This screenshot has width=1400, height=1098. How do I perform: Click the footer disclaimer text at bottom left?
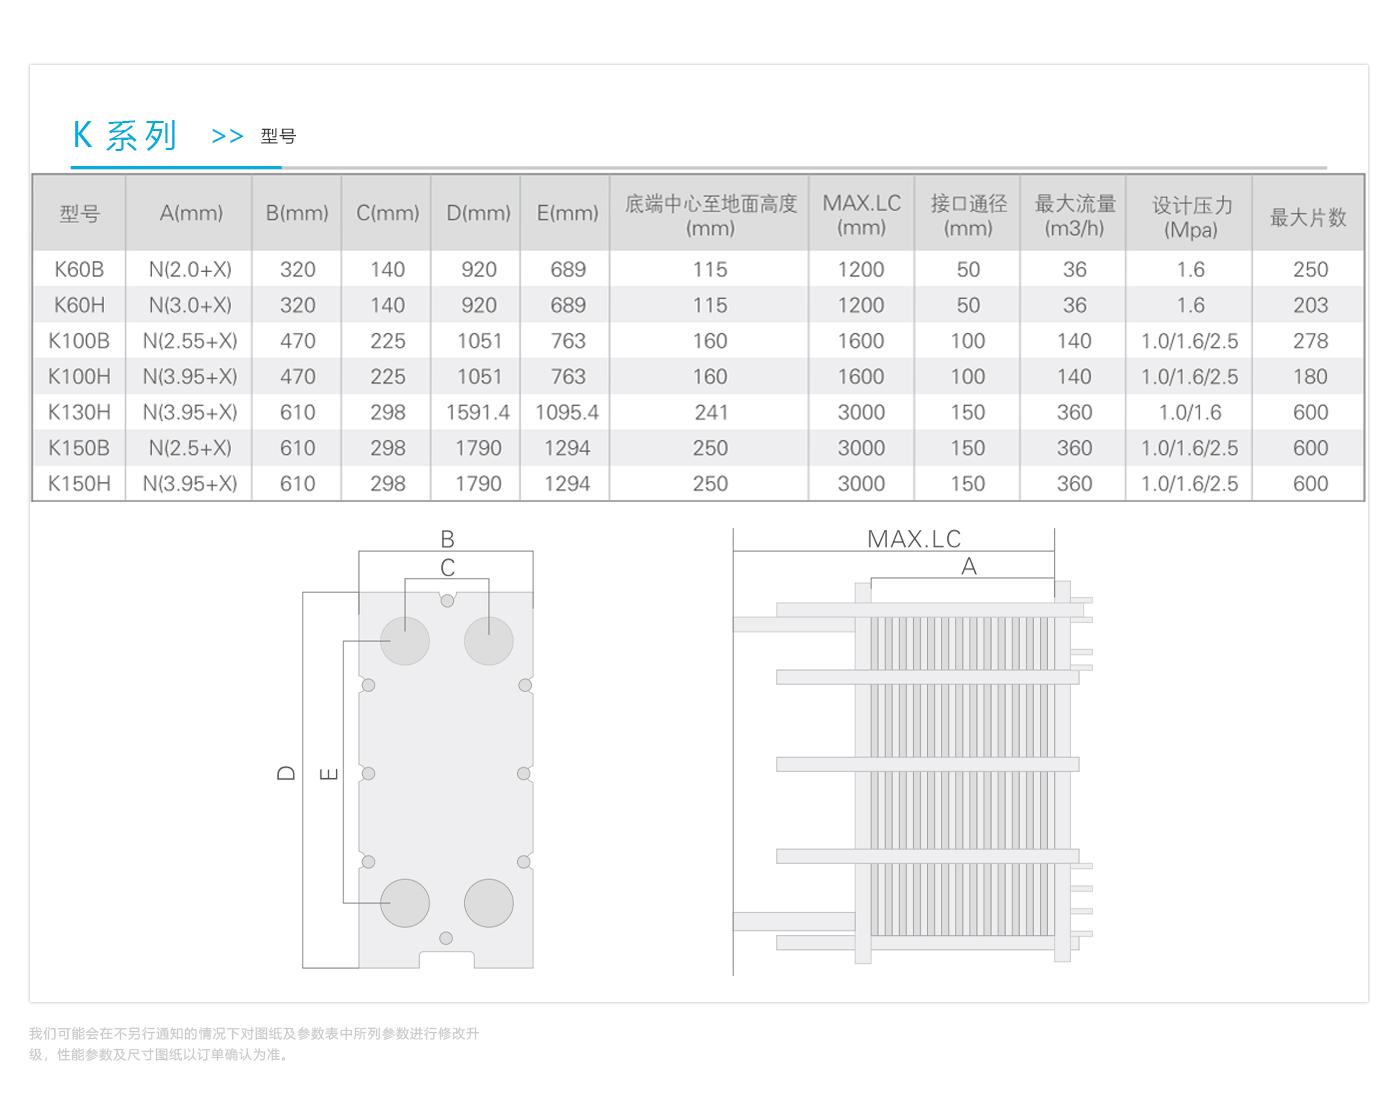[x=254, y=1043]
